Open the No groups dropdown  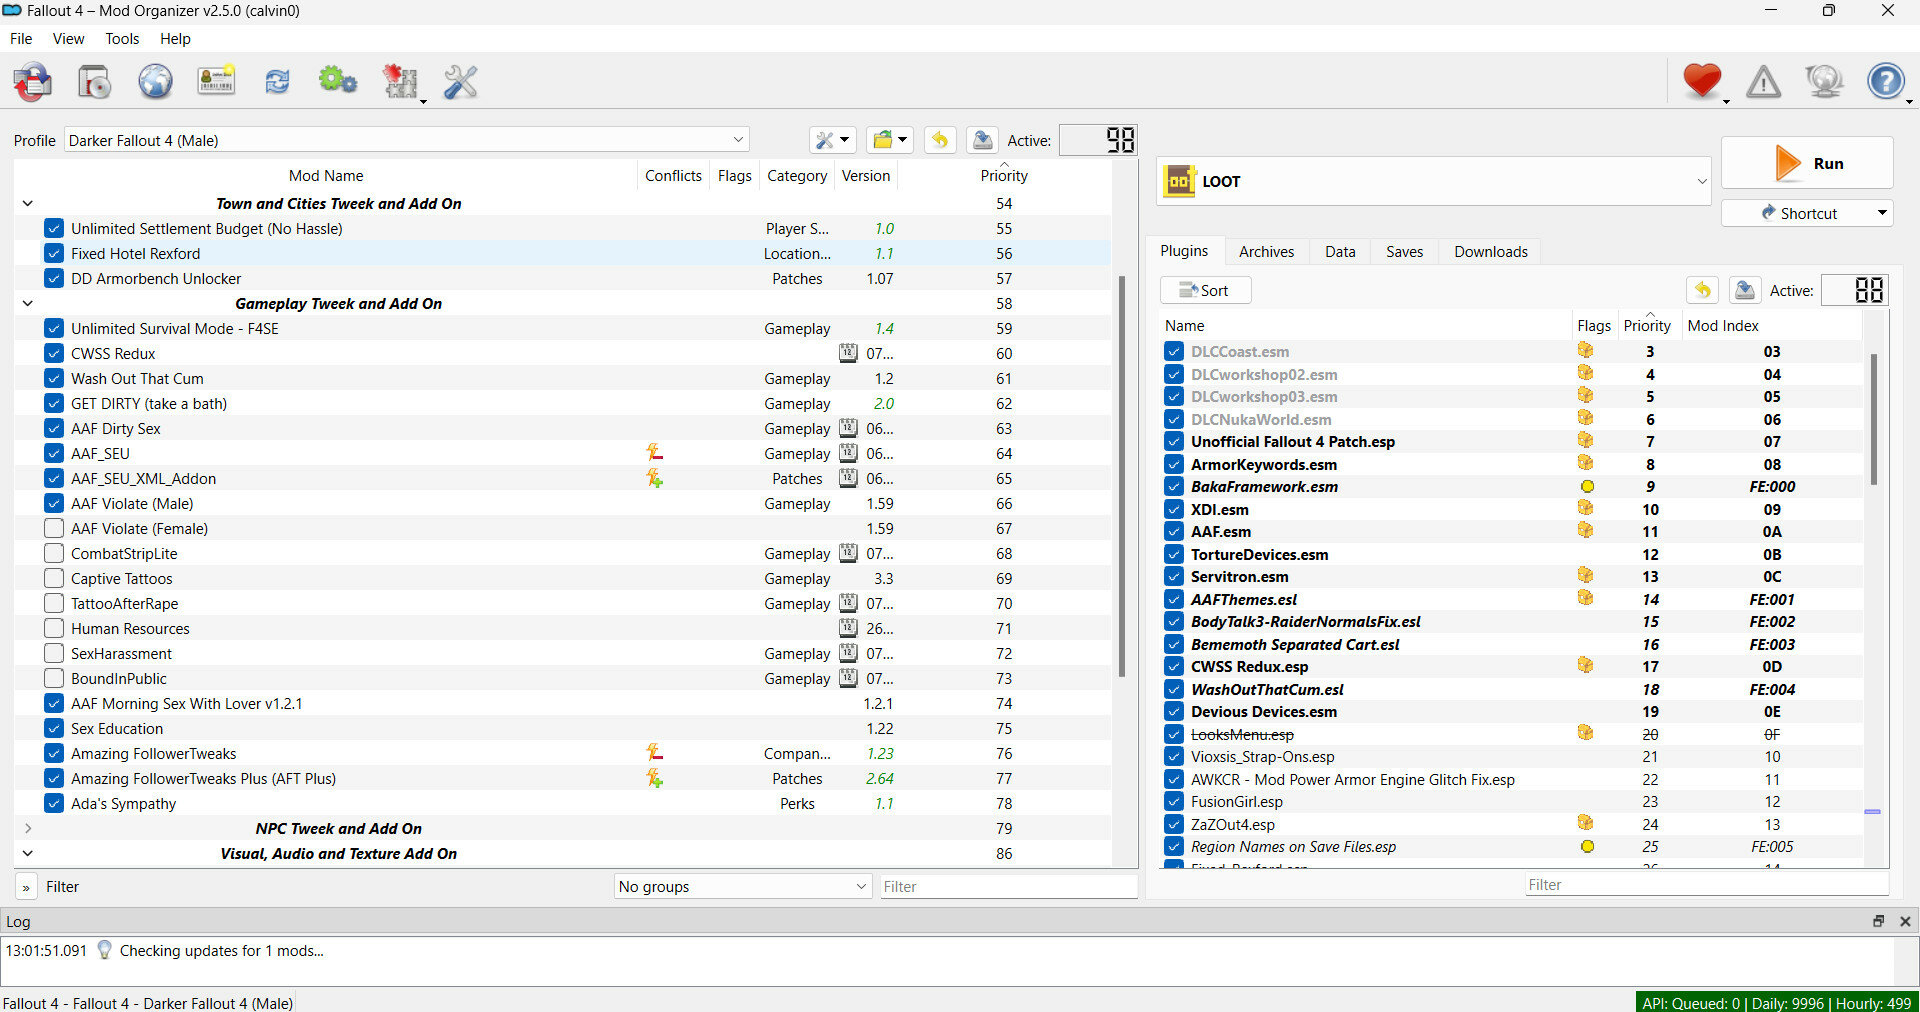coord(743,887)
